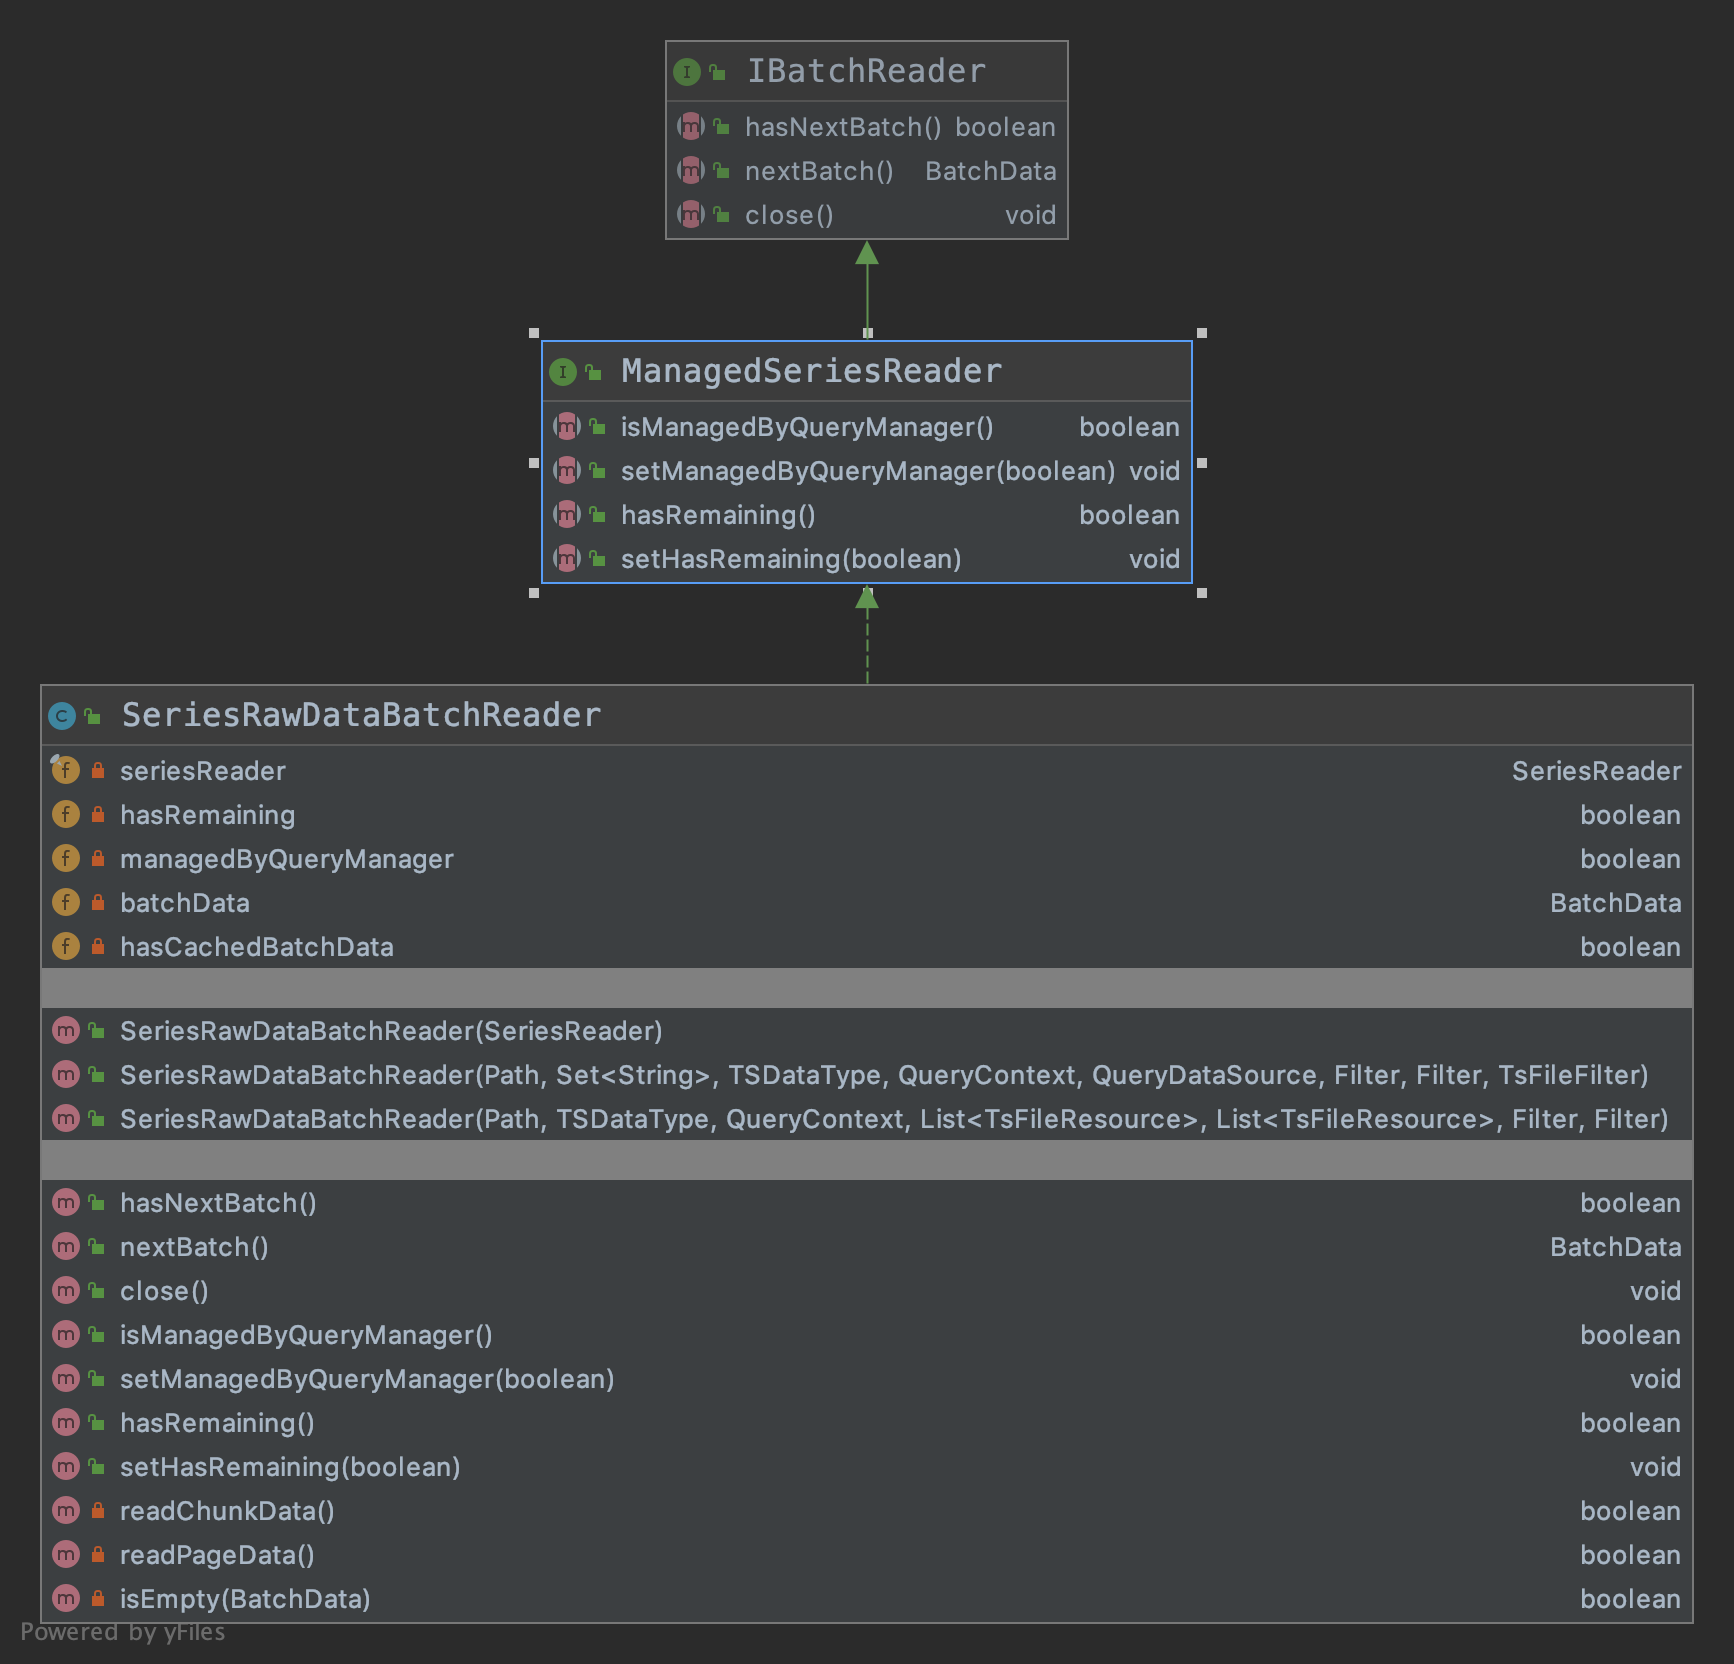
Task: Click method icon beside hasNextBatch() in IBatchReader
Action: click(691, 126)
